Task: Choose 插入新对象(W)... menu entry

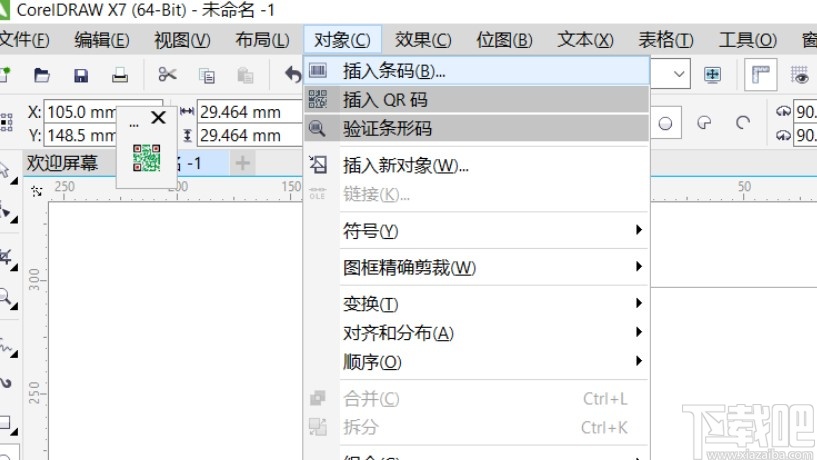Action: click(x=476, y=166)
